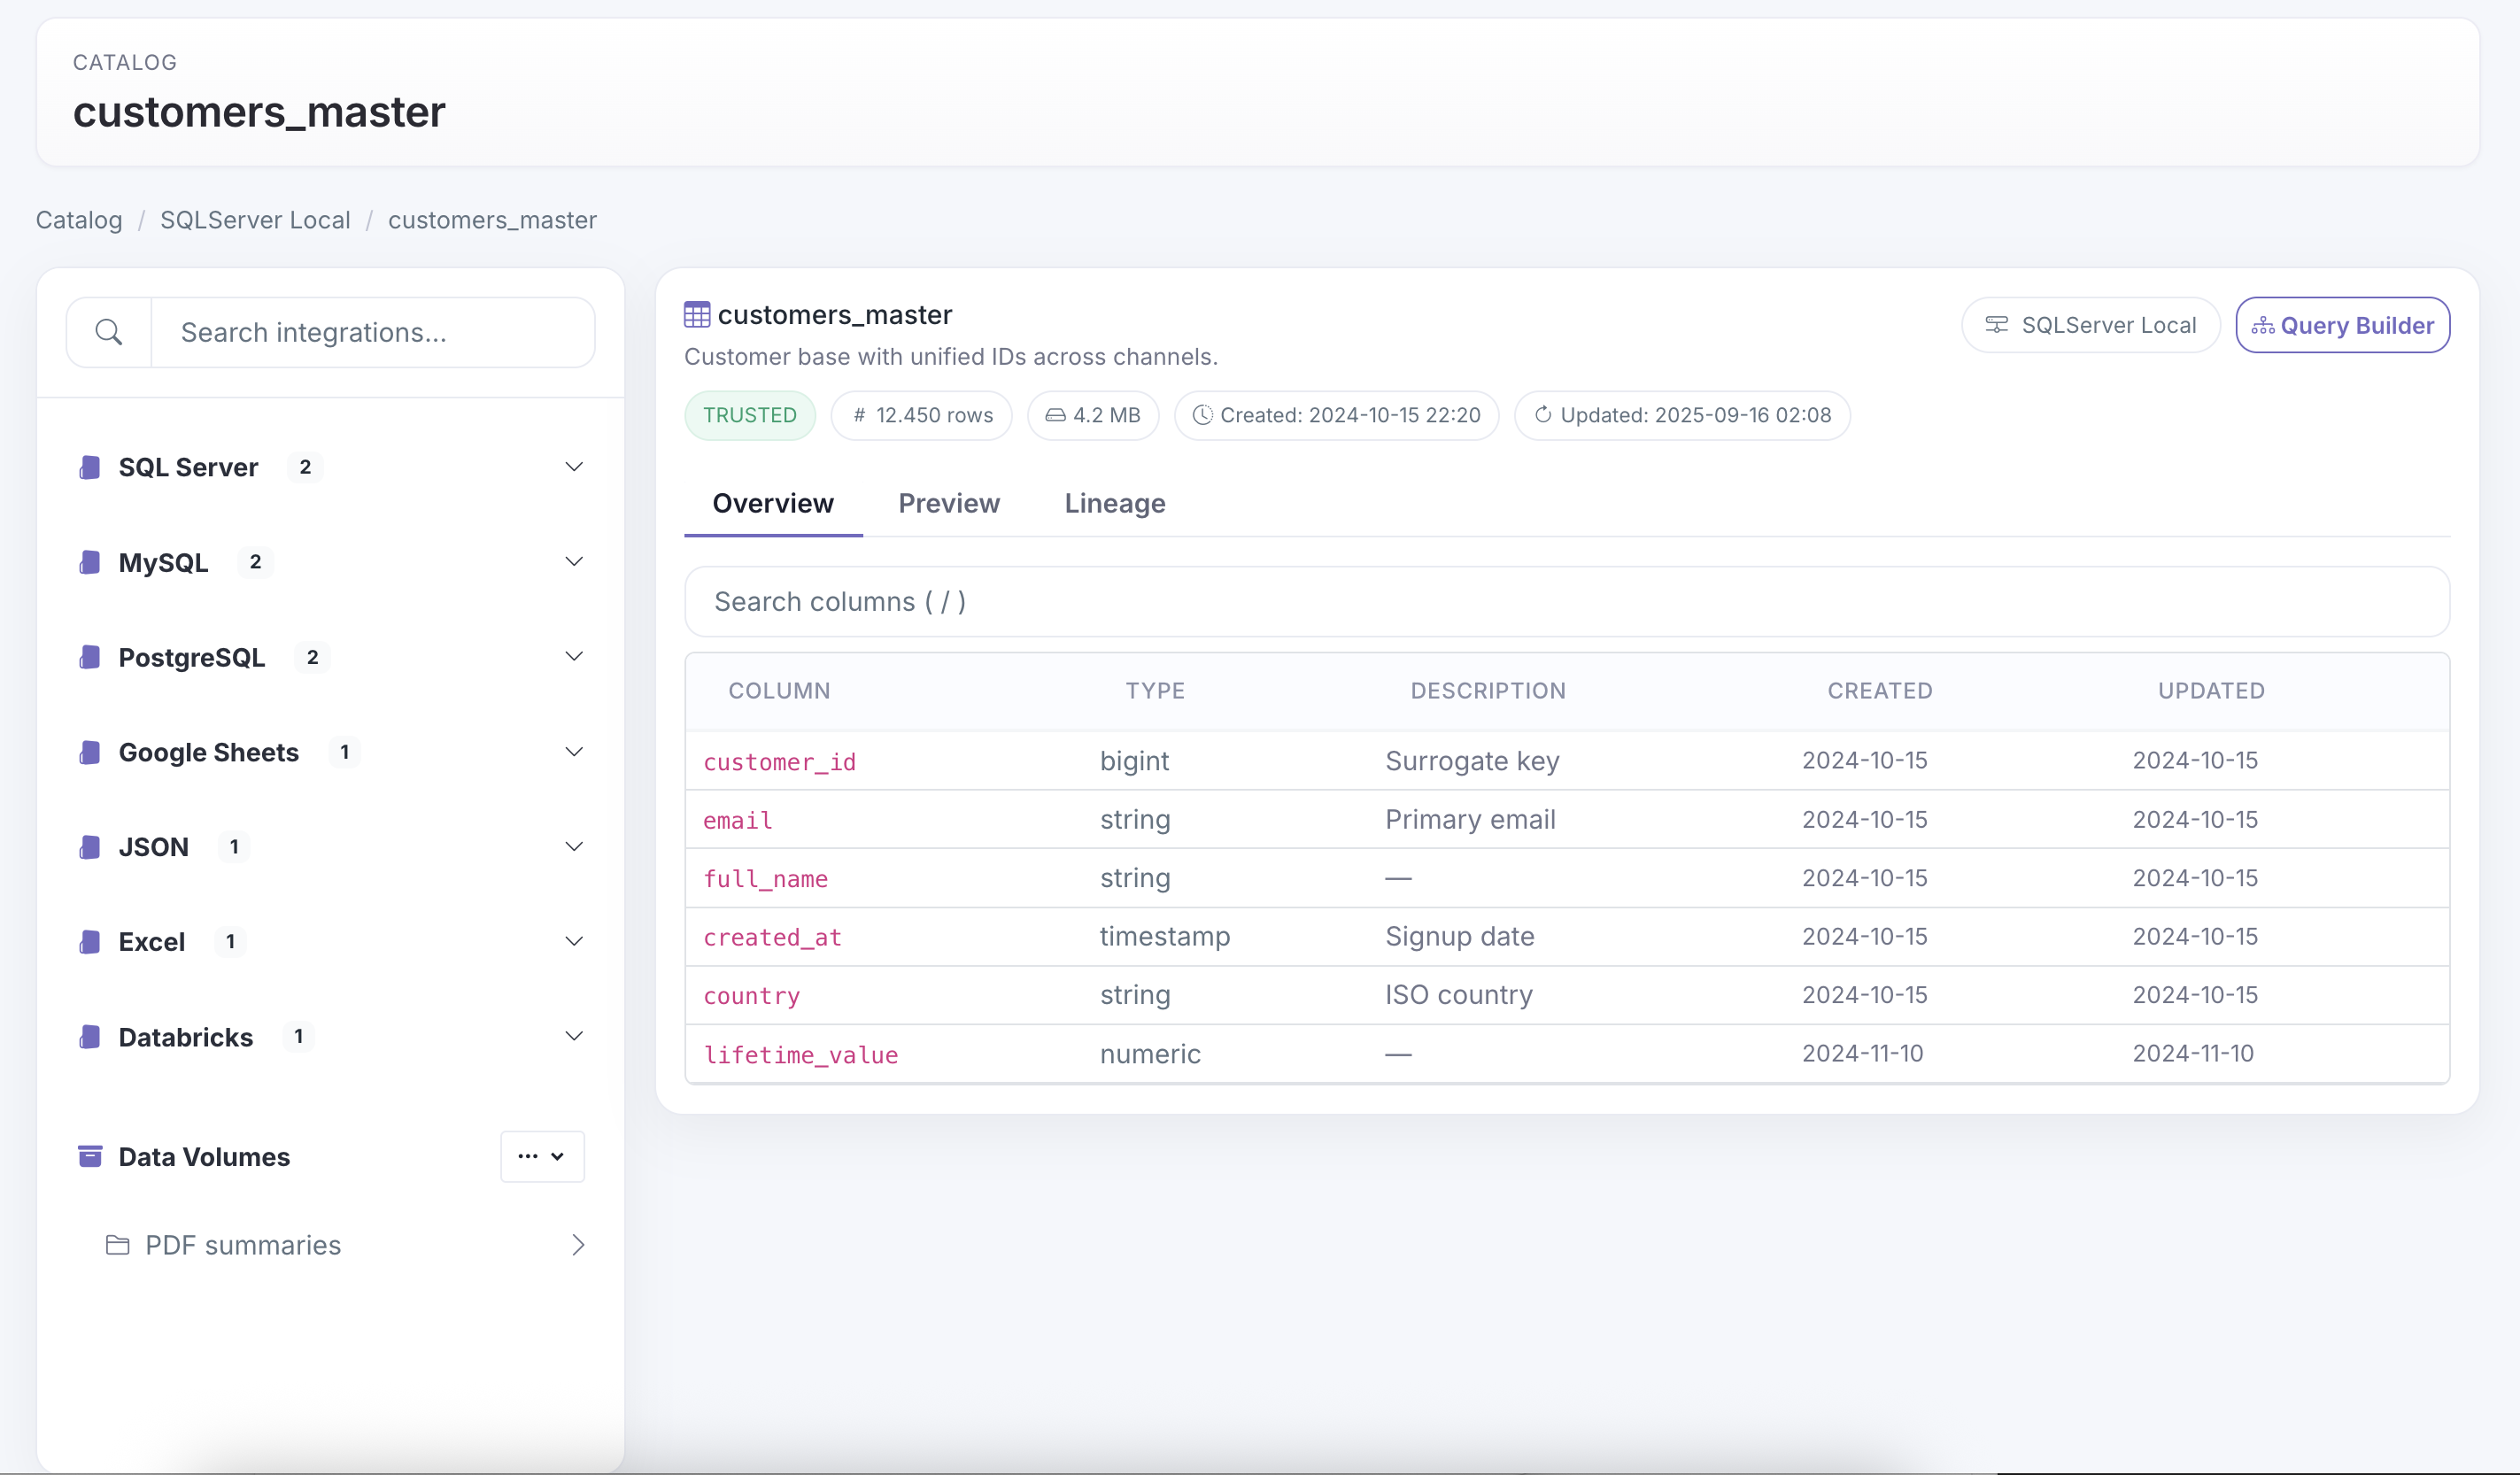Screen dimensions: 2520x1475
Task: Click the lifetime_value column name
Action: (800, 1054)
